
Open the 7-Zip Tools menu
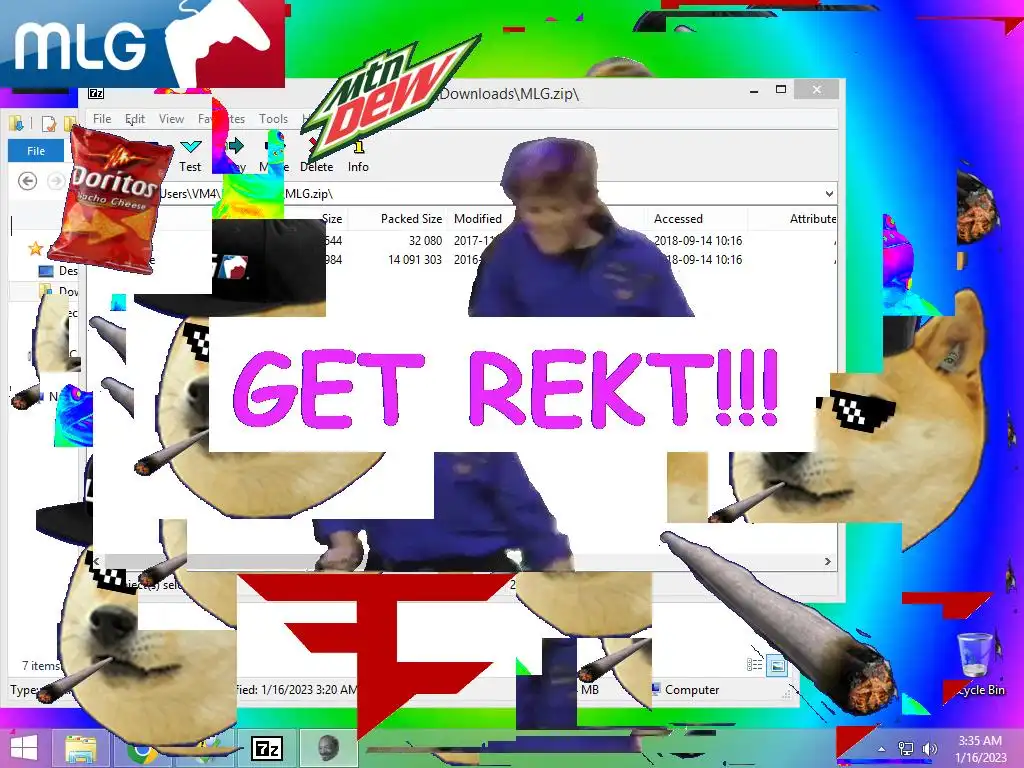[273, 119]
